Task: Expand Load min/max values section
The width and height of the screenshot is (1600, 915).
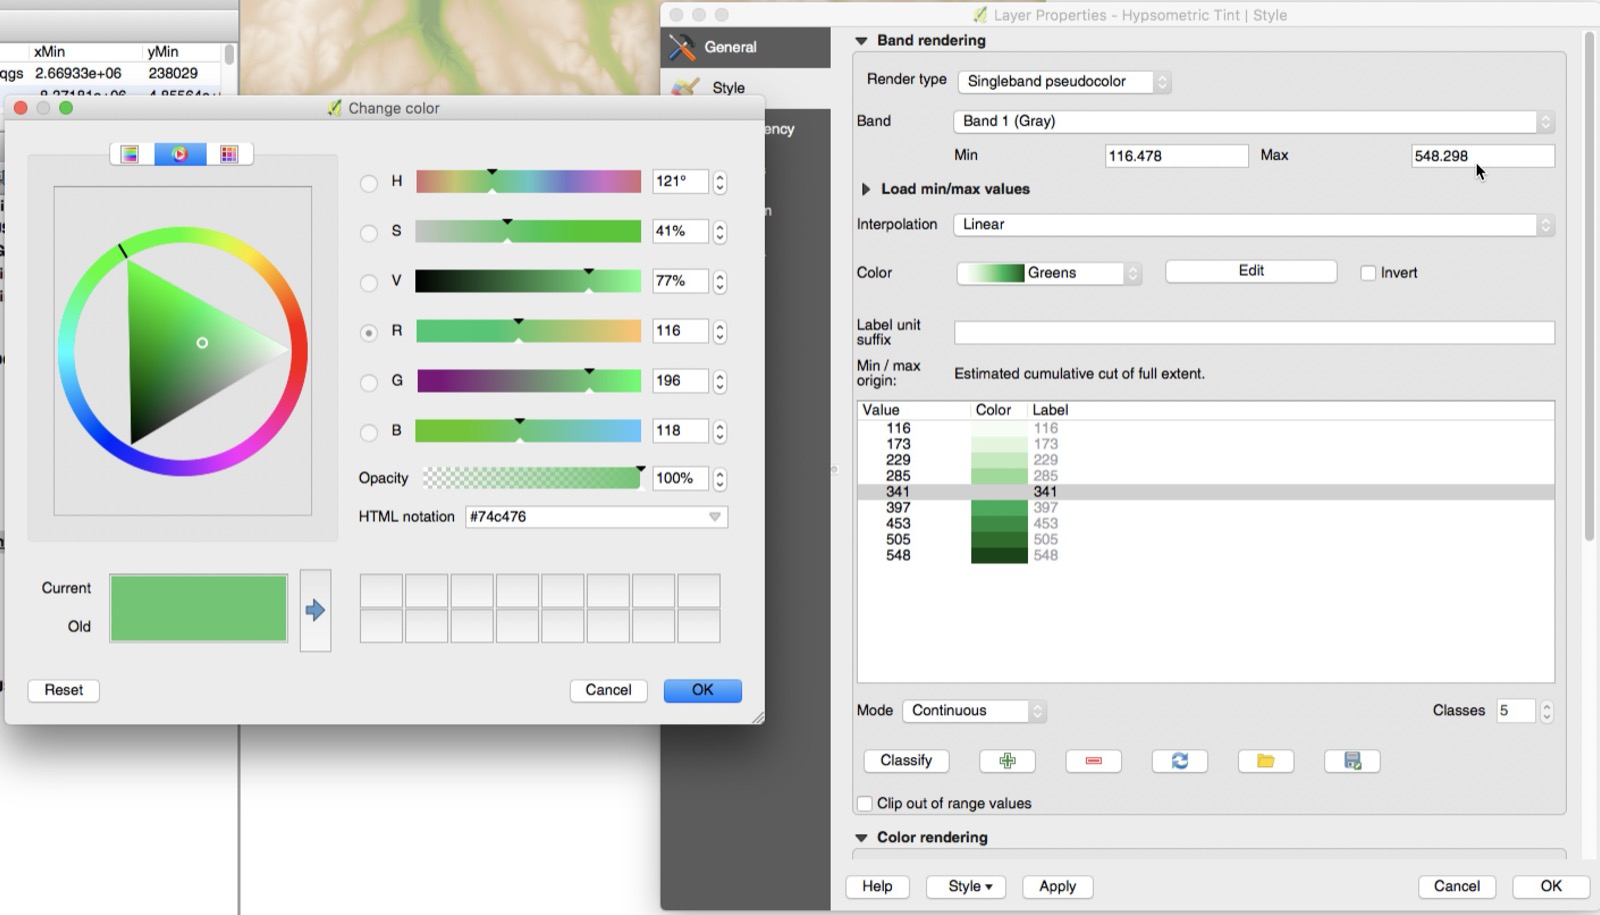Action: tap(866, 189)
